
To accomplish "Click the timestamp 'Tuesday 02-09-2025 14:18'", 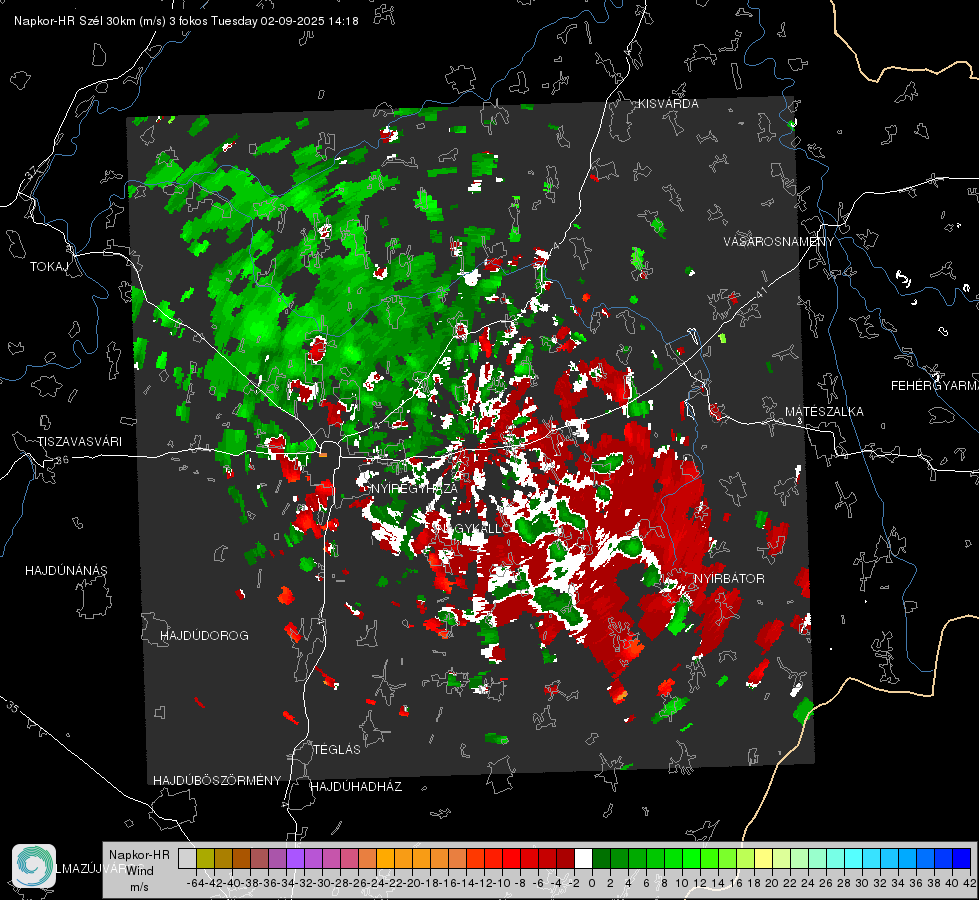I will (285, 21).
